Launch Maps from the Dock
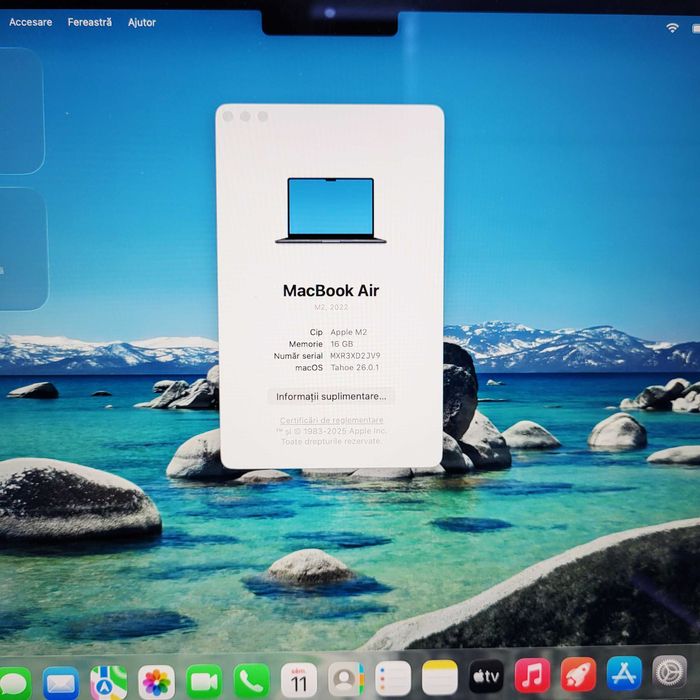 [108, 683]
